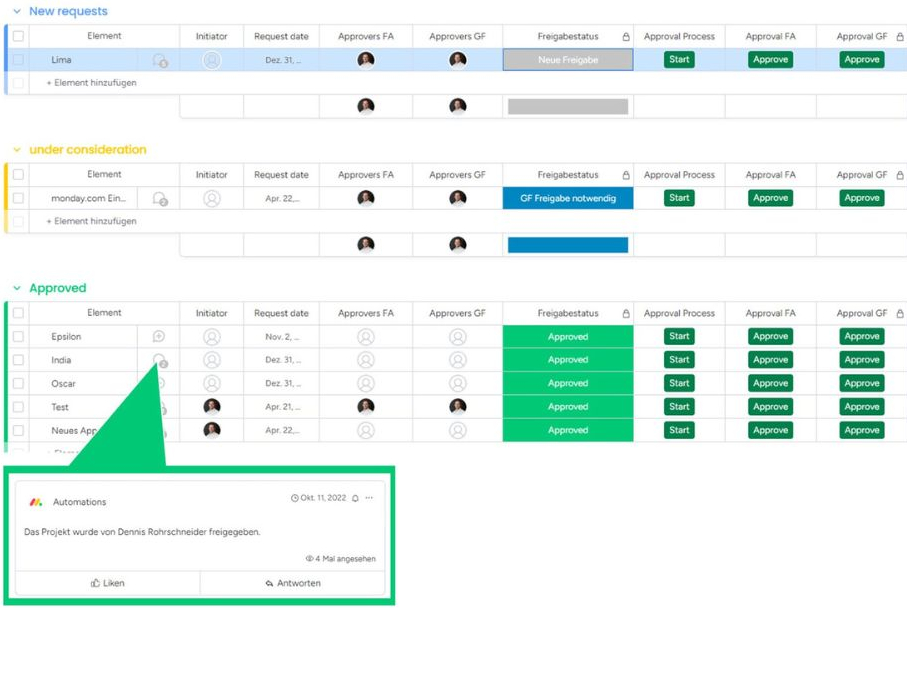Click Liken on the Automations update

coord(107,584)
